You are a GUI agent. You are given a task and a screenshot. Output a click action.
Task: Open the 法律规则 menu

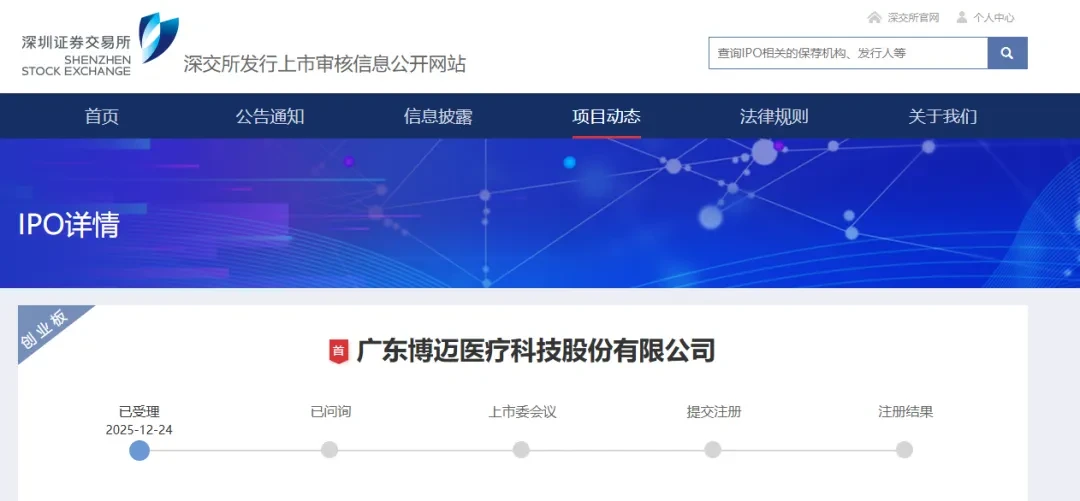click(774, 116)
